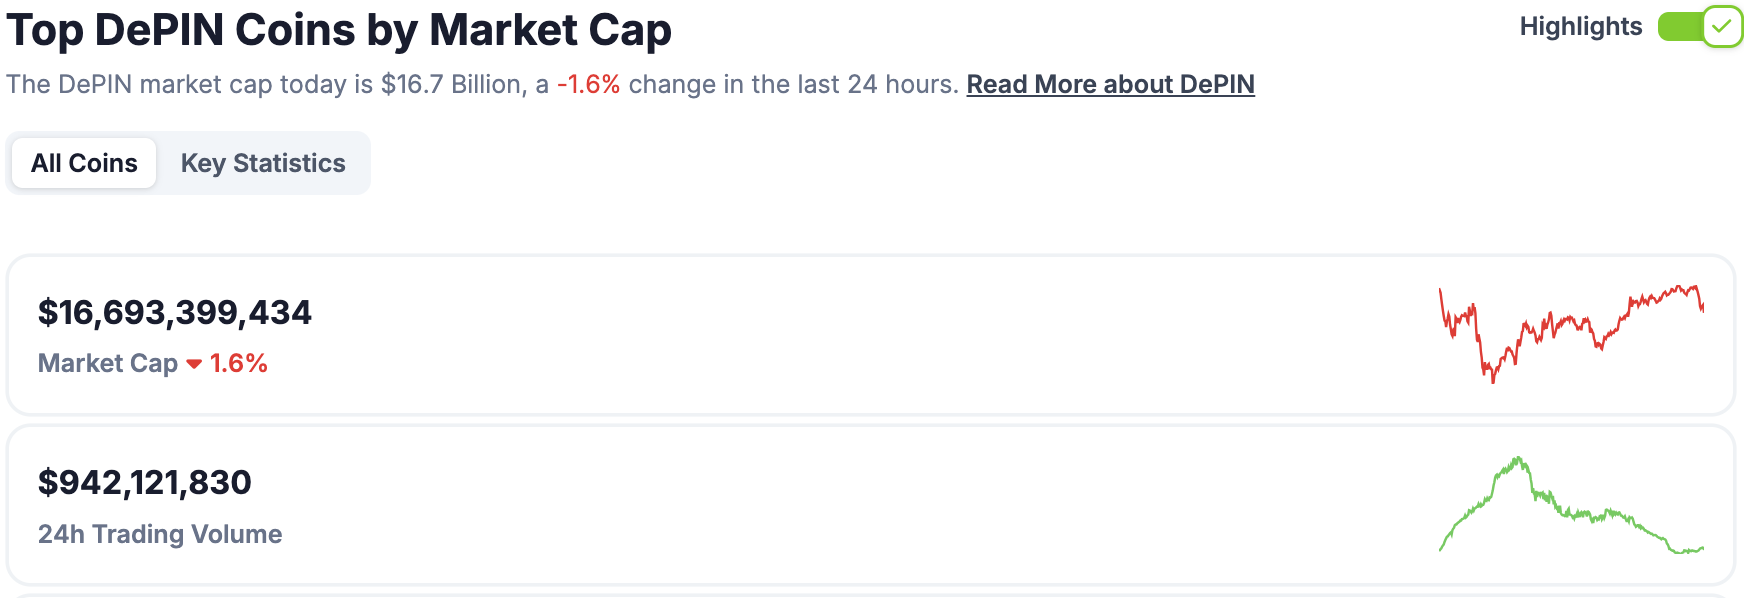Click the $942,121,830 trading volume value
The width and height of the screenshot is (1744, 598).
point(145,483)
